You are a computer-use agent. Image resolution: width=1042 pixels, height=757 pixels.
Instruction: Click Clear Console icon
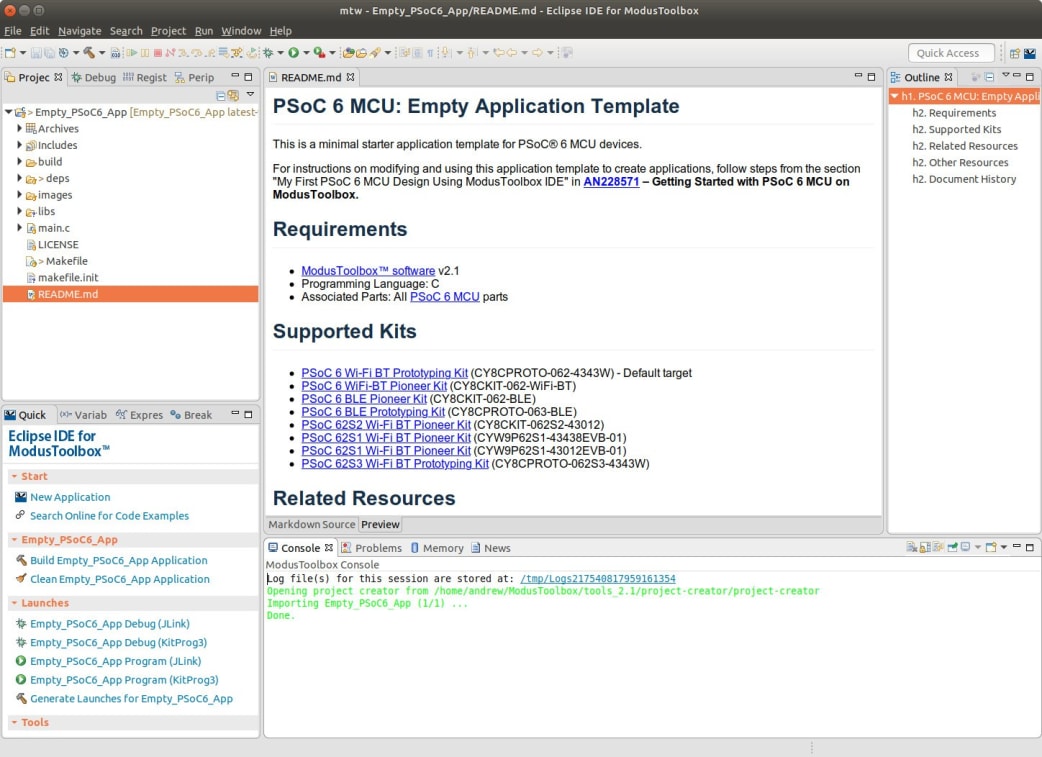coord(911,548)
